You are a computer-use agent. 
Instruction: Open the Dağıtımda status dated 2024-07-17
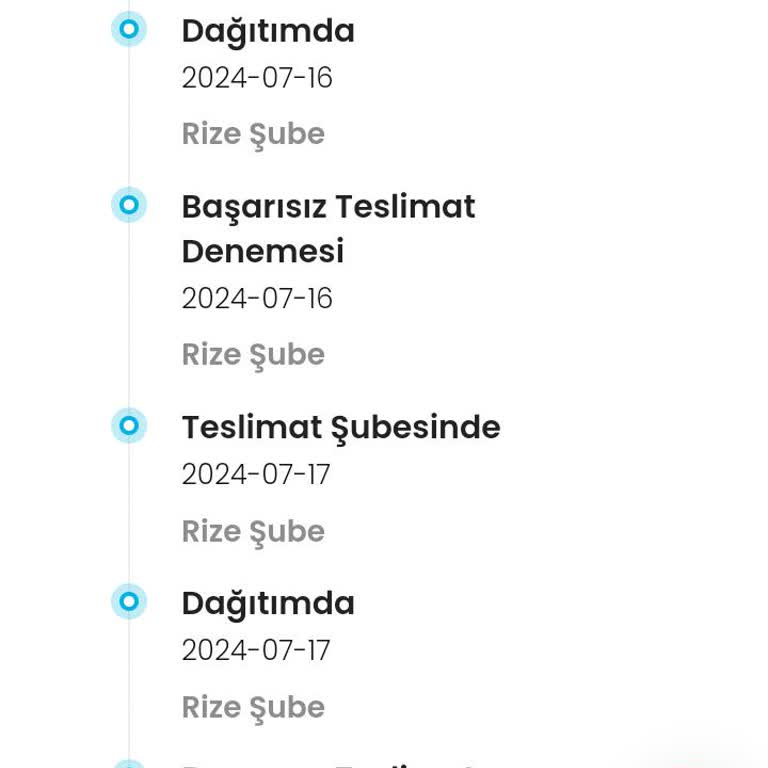coord(268,603)
